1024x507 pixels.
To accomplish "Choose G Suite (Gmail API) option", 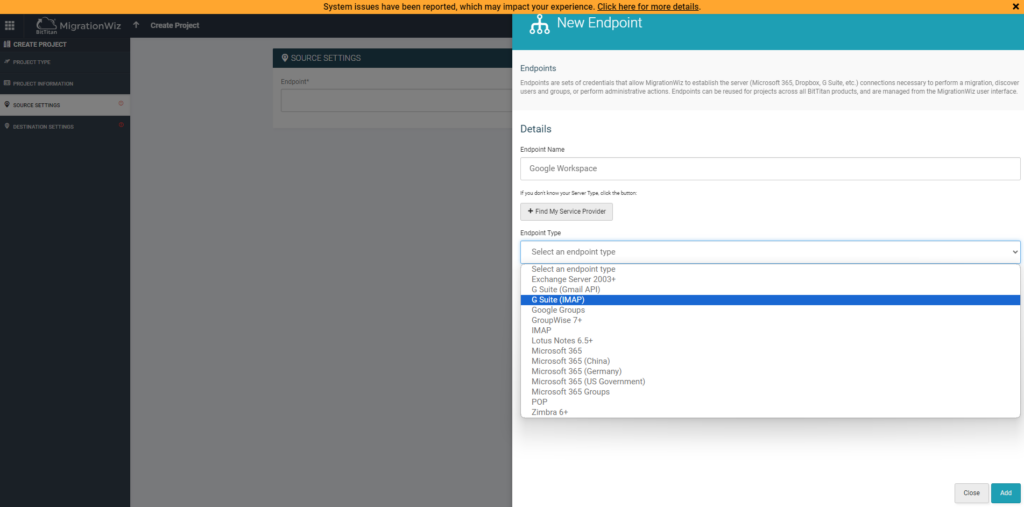I will click(x=566, y=290).
